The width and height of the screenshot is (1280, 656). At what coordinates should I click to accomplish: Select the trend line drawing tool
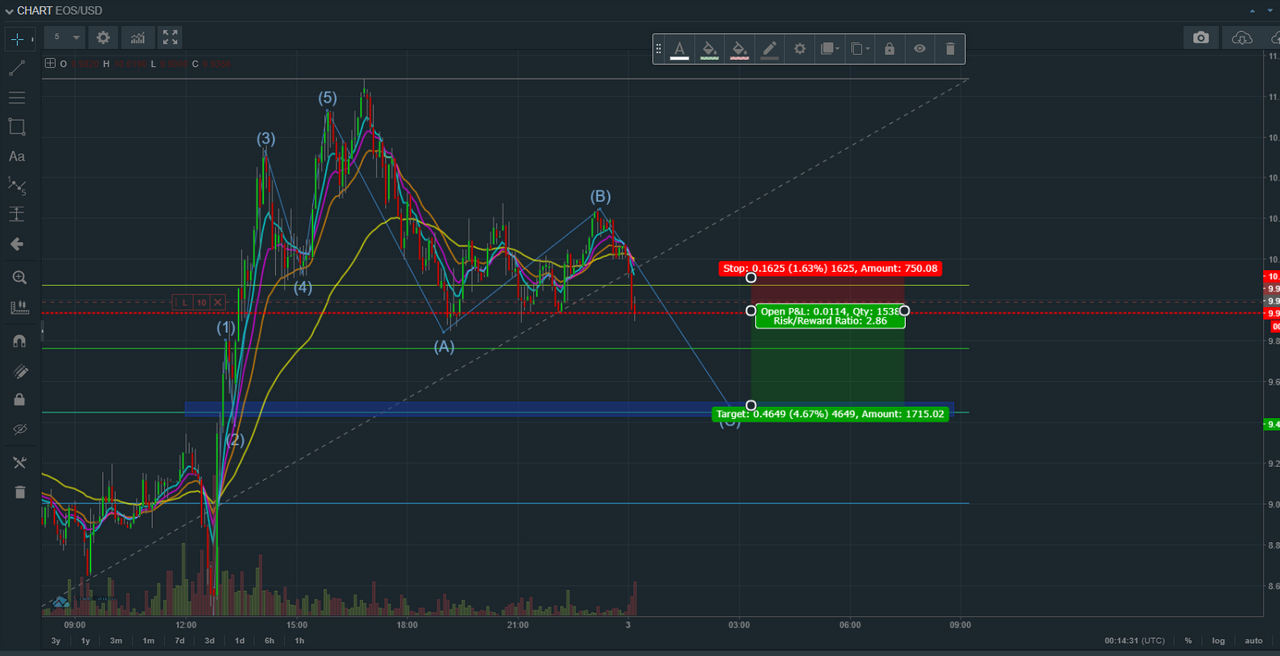click(x=17, y=68)
